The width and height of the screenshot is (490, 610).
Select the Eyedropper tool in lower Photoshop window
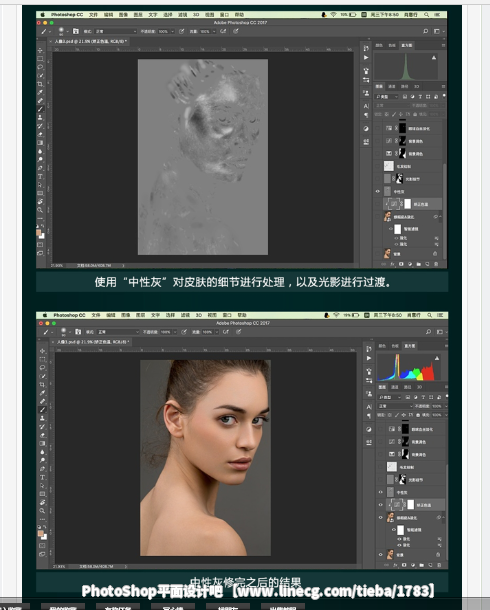point(42,393)
